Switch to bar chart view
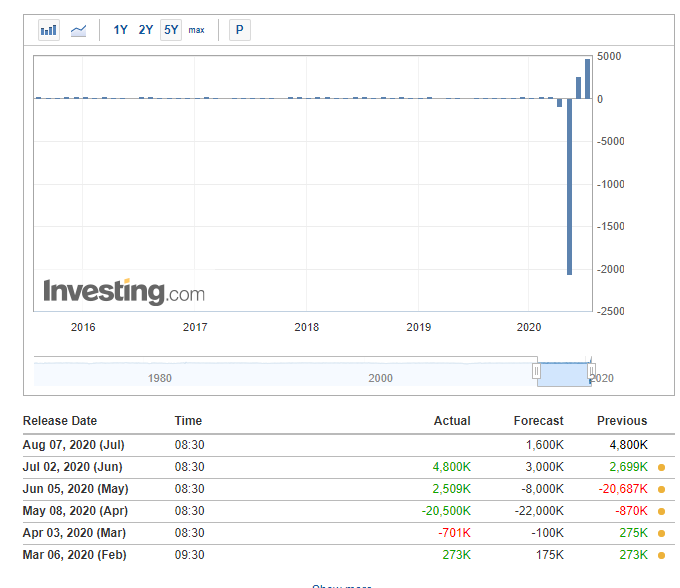This screenshot has height=588, width=680. (x=49, y=30)
